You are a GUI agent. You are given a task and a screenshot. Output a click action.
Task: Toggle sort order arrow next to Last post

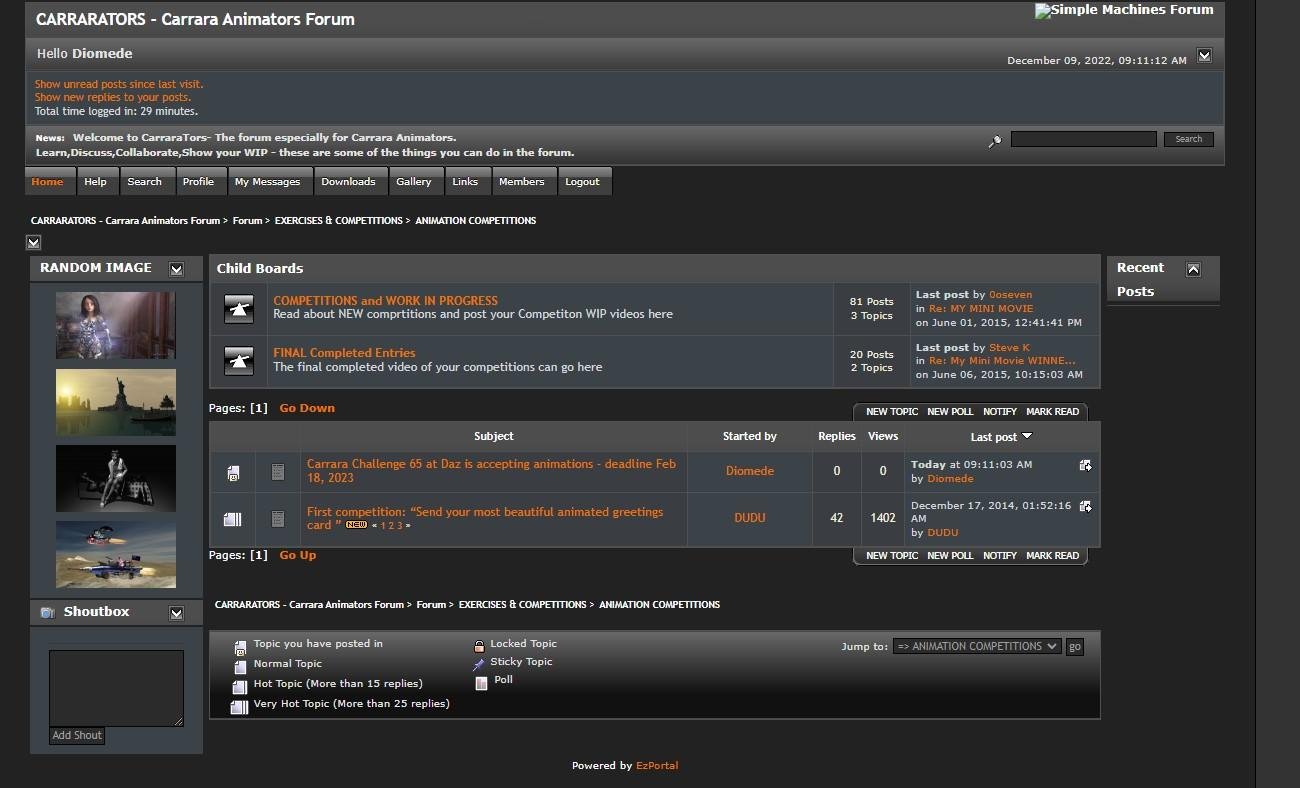tap(1027, 436)
